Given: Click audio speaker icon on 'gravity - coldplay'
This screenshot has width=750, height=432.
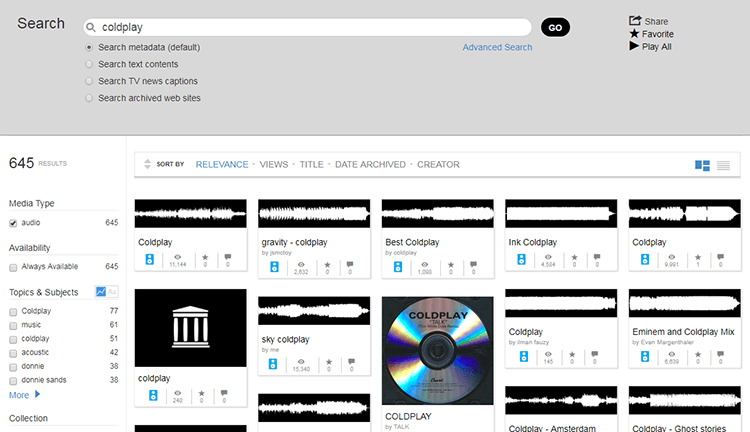Looking at the screenshot, I should click(x=274, y=267).
